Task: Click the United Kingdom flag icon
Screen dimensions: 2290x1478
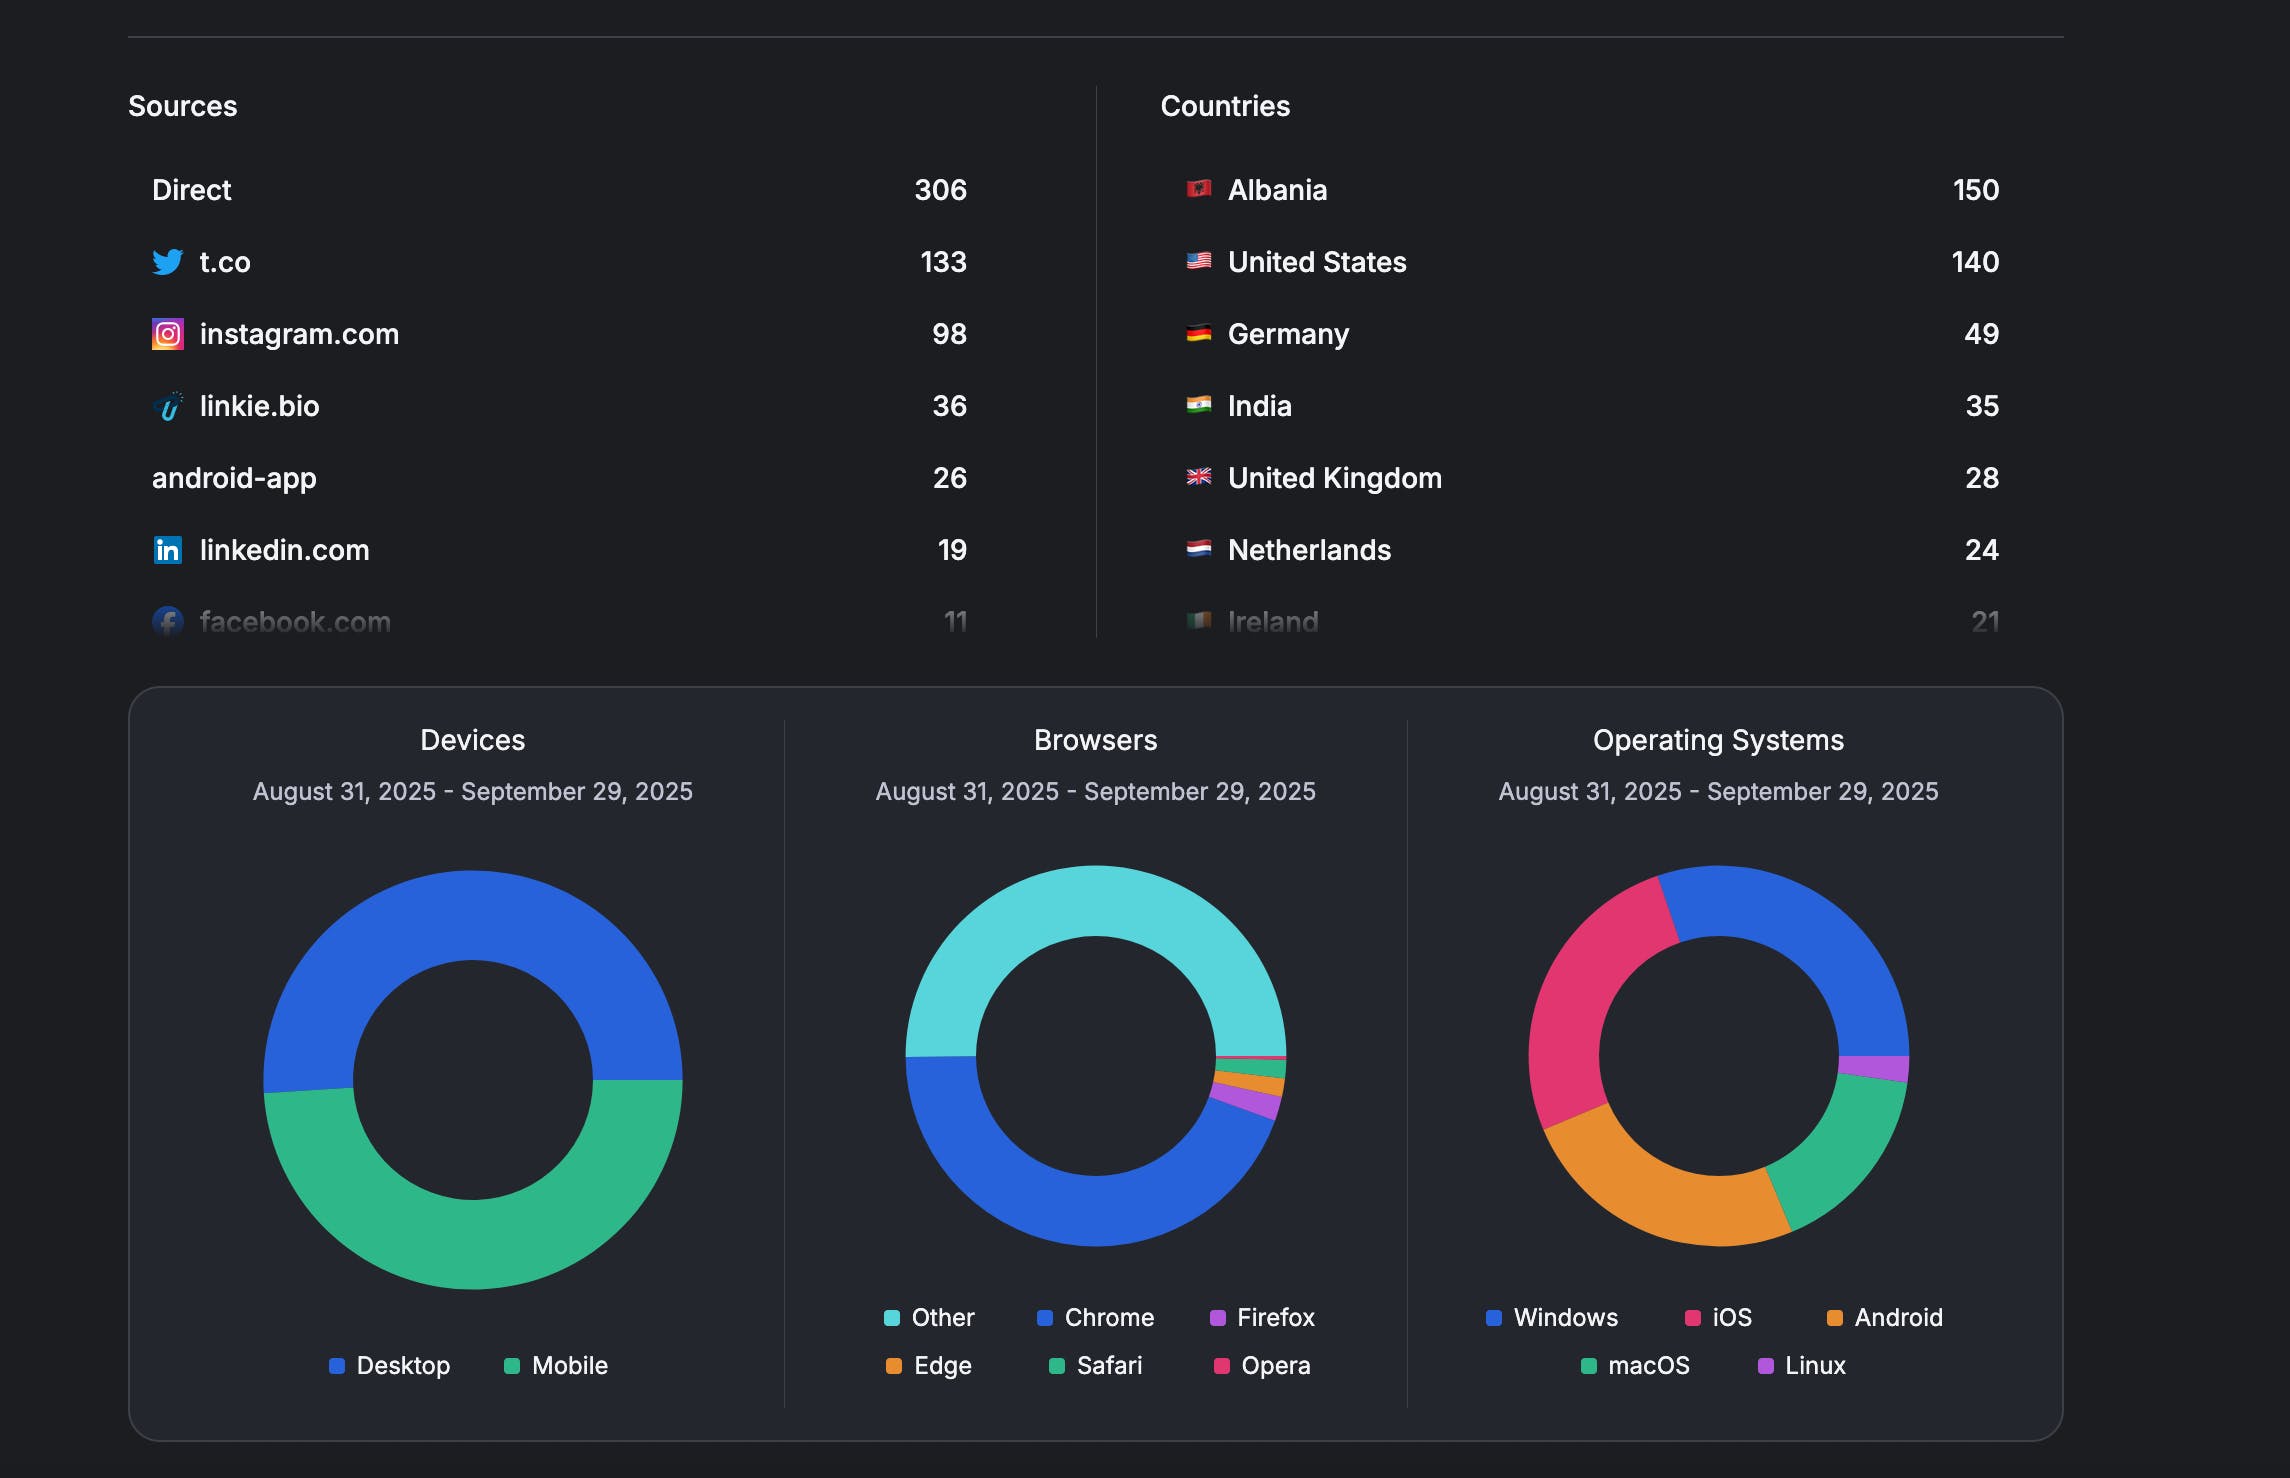Action: point(1198,477)
